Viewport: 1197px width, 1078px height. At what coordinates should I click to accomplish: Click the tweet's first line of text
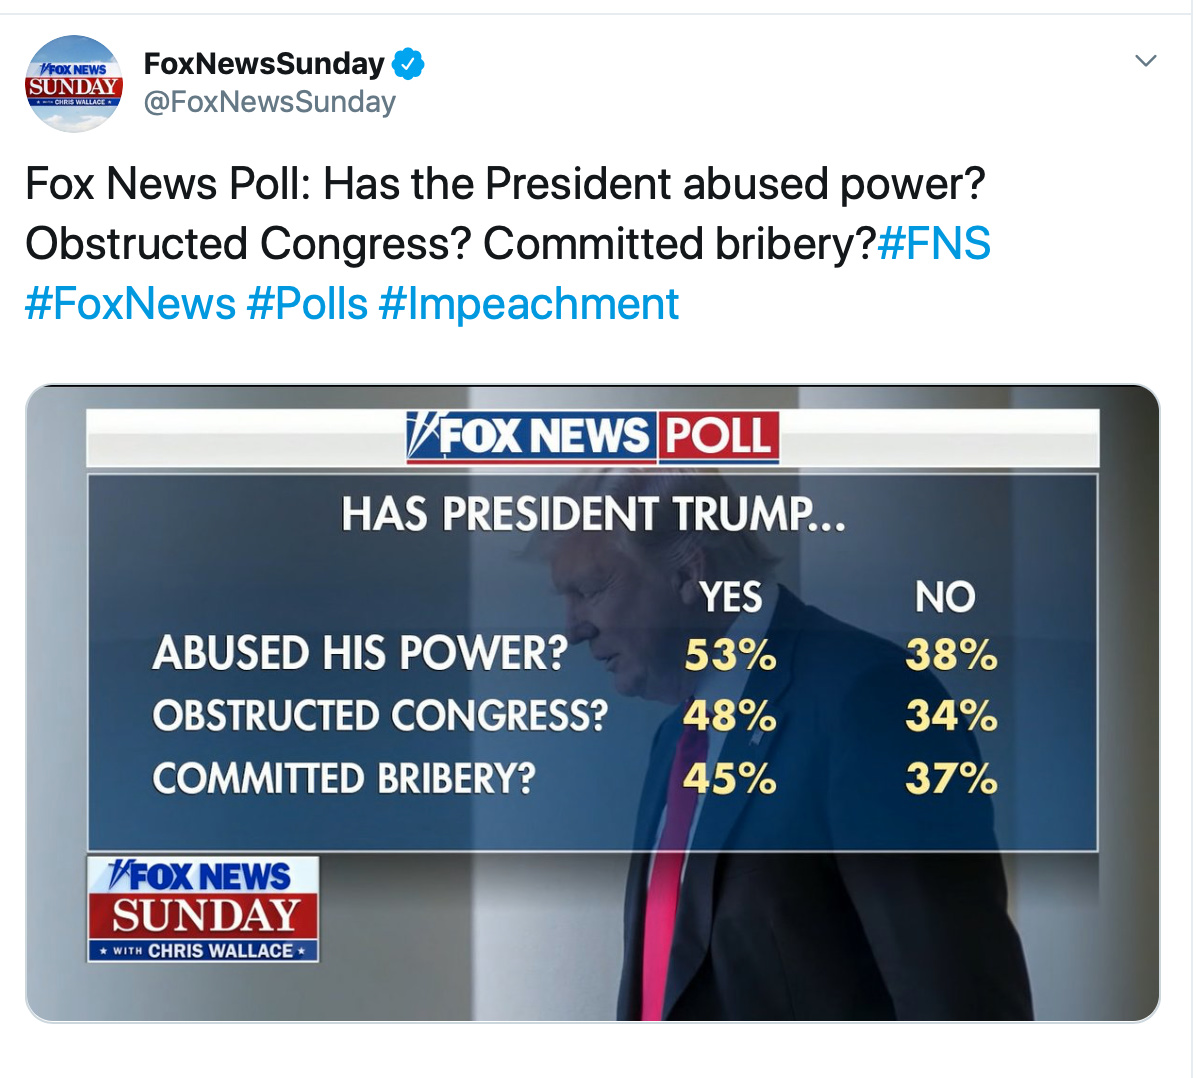pyautogui.click(x=505, y=185)
